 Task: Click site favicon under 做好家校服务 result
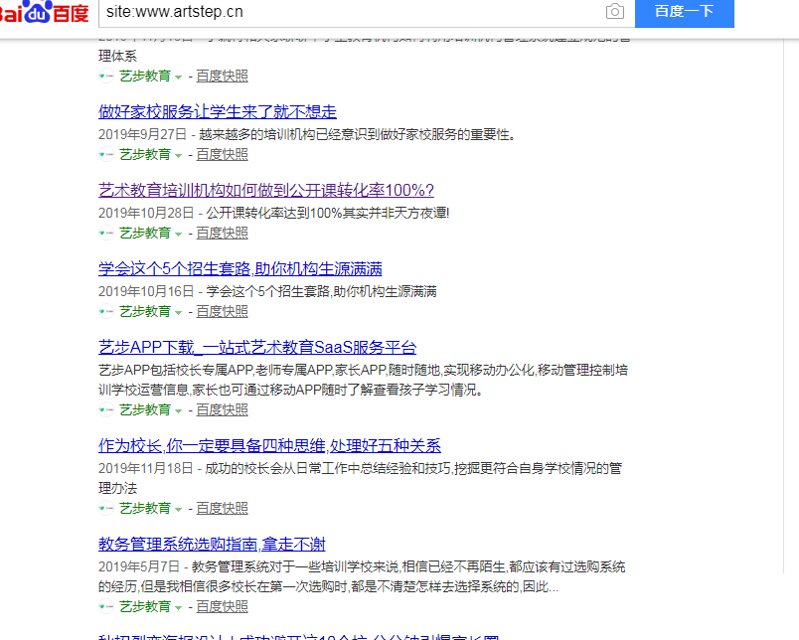(x=106, y=154)
